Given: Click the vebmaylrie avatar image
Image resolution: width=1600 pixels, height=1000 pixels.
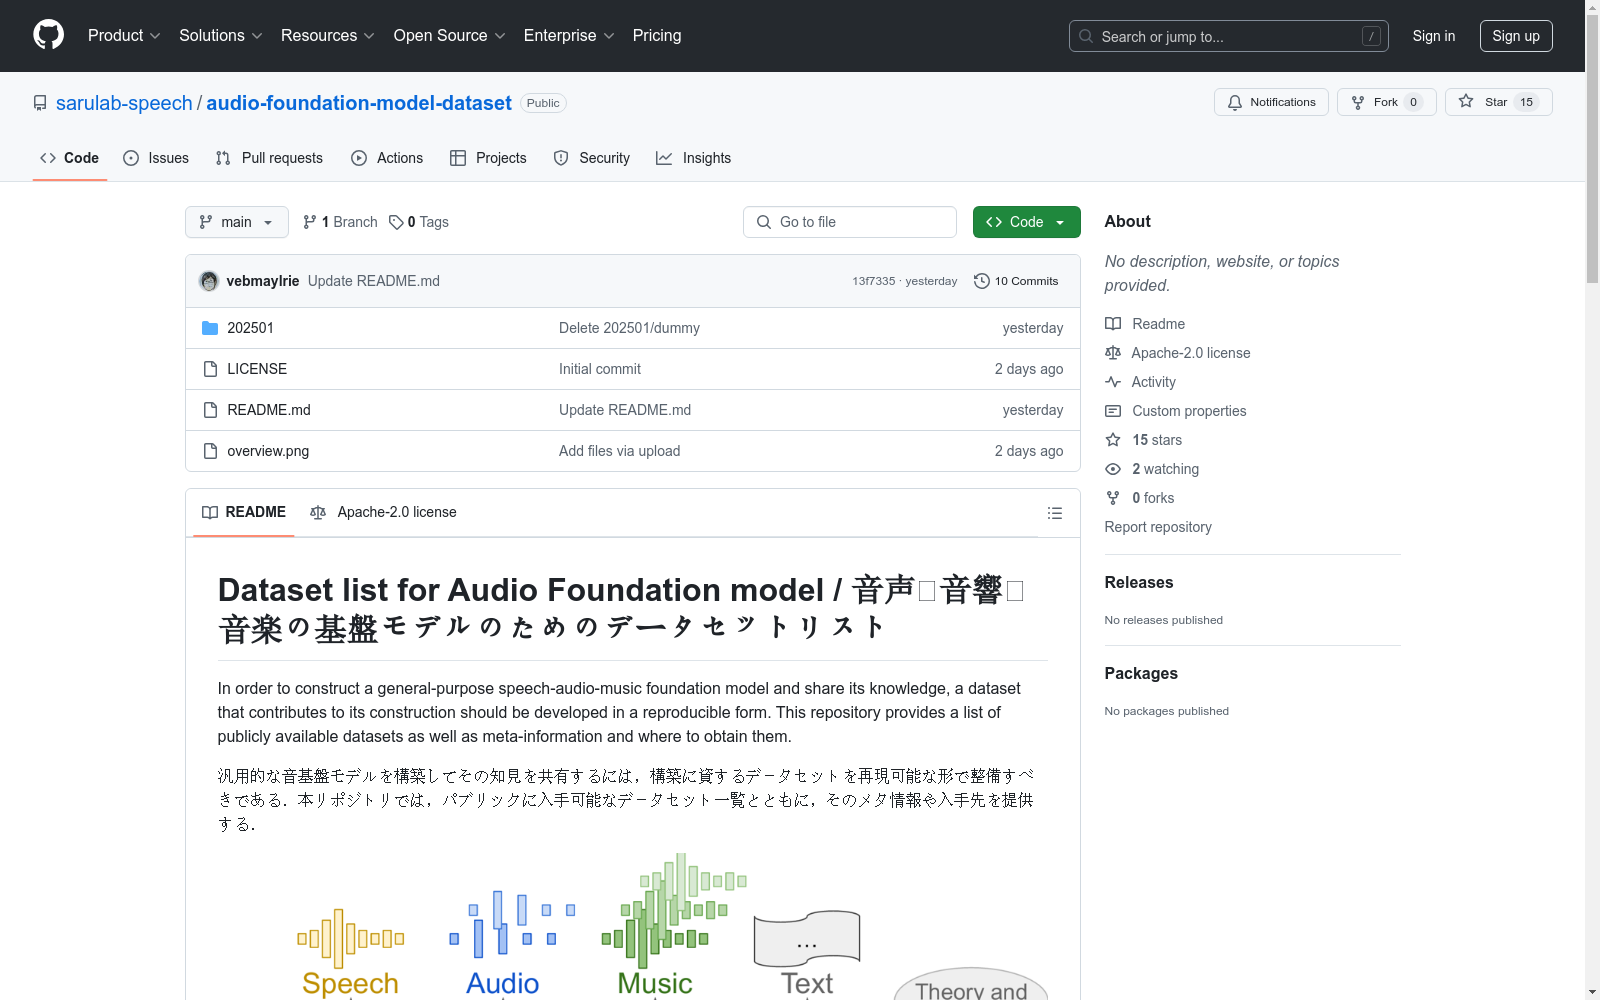Looking at the screenshot, I should (x=209, y=281).
